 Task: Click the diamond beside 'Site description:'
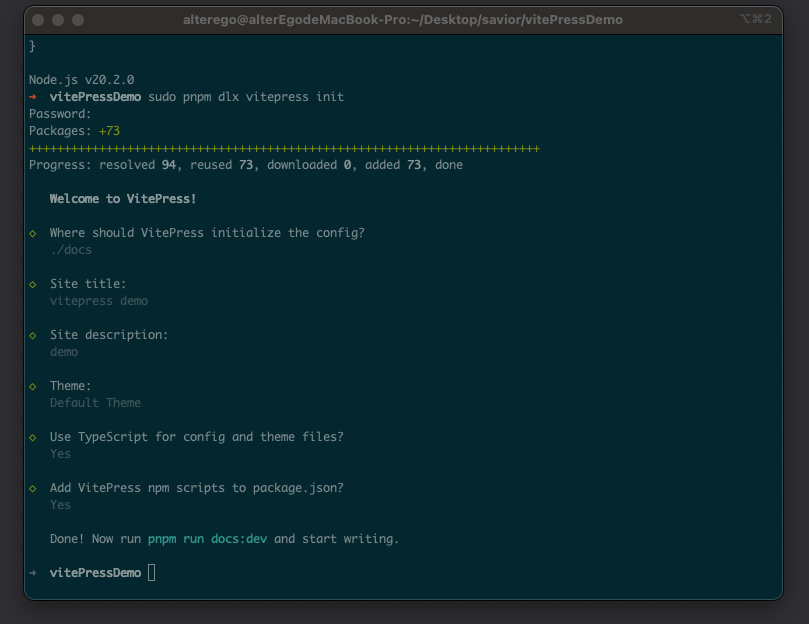pyautogui.click(x=33, y=335)
